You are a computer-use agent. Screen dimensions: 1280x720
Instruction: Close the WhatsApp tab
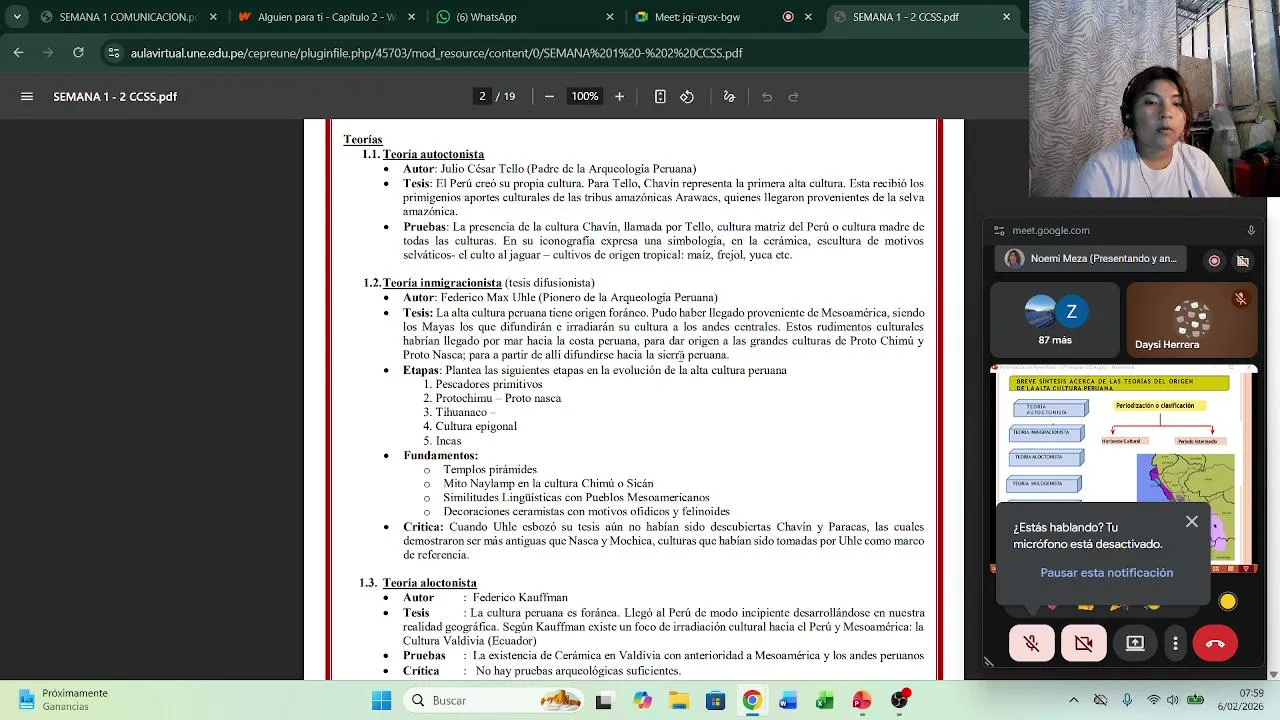click(x=610, y=17)
